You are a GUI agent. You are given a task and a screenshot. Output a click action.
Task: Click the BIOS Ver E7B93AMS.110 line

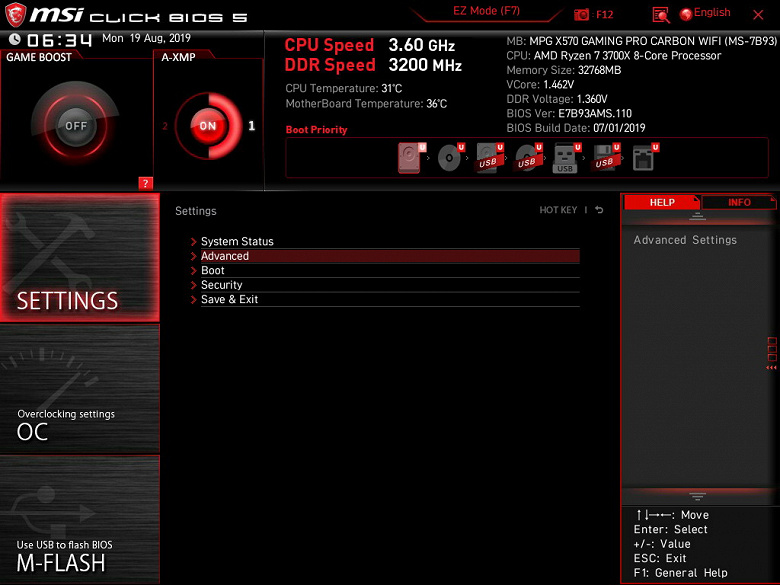click(569, 113)
